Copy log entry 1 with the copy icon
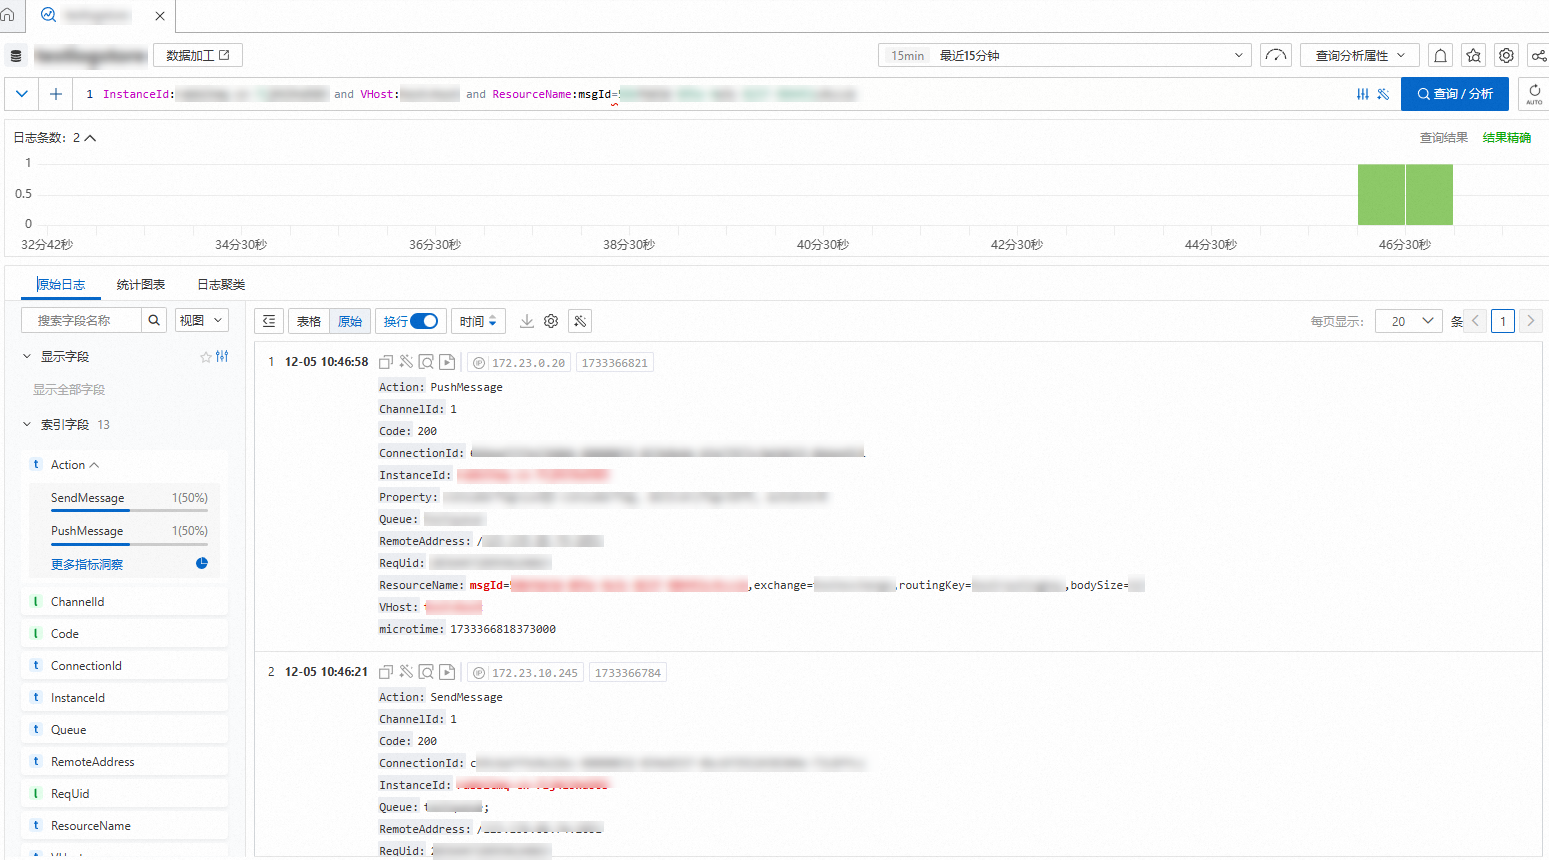The image size is (1549, 860). 386,362
